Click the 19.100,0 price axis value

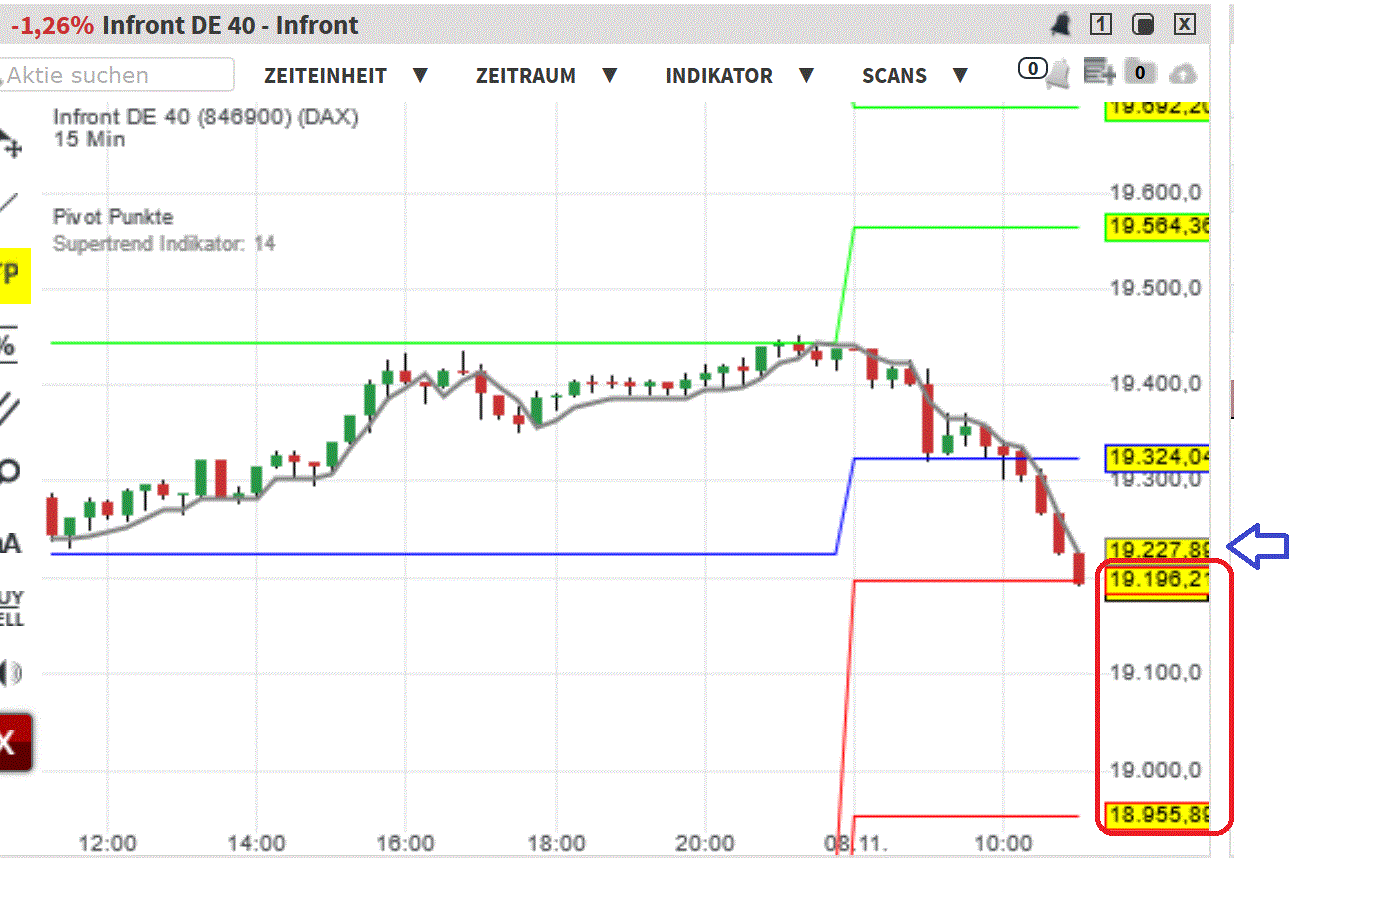(1156, 673)
